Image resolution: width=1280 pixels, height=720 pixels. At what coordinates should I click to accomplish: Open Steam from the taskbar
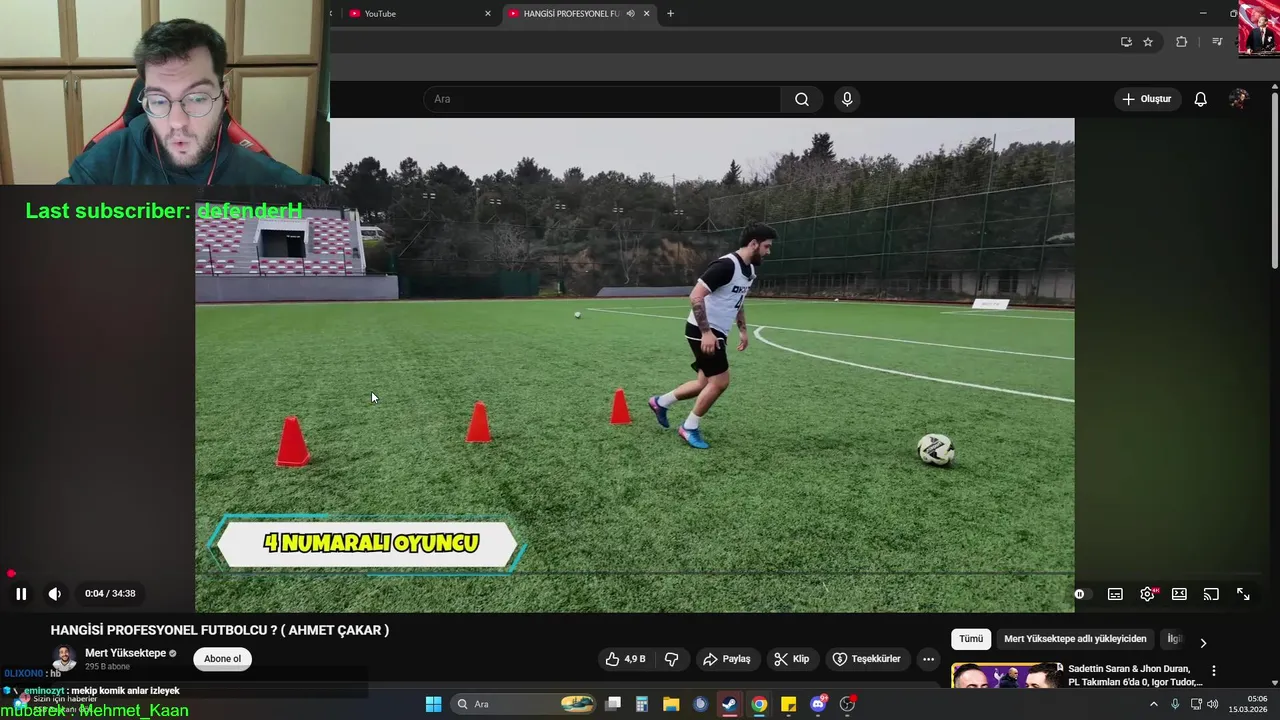click(730, 704)
